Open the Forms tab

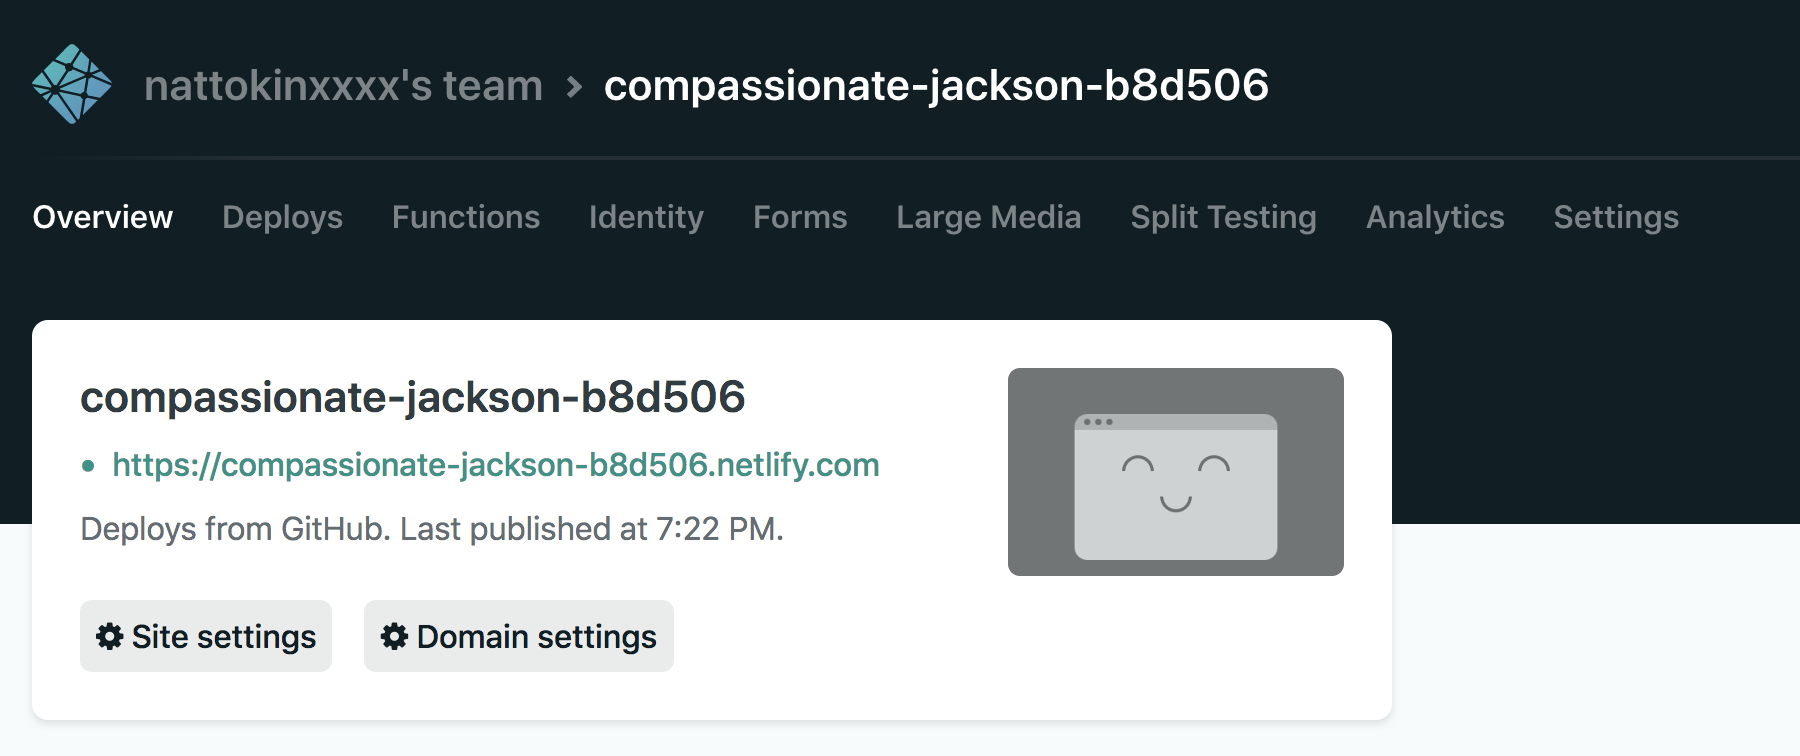click(x=799, y=217)
